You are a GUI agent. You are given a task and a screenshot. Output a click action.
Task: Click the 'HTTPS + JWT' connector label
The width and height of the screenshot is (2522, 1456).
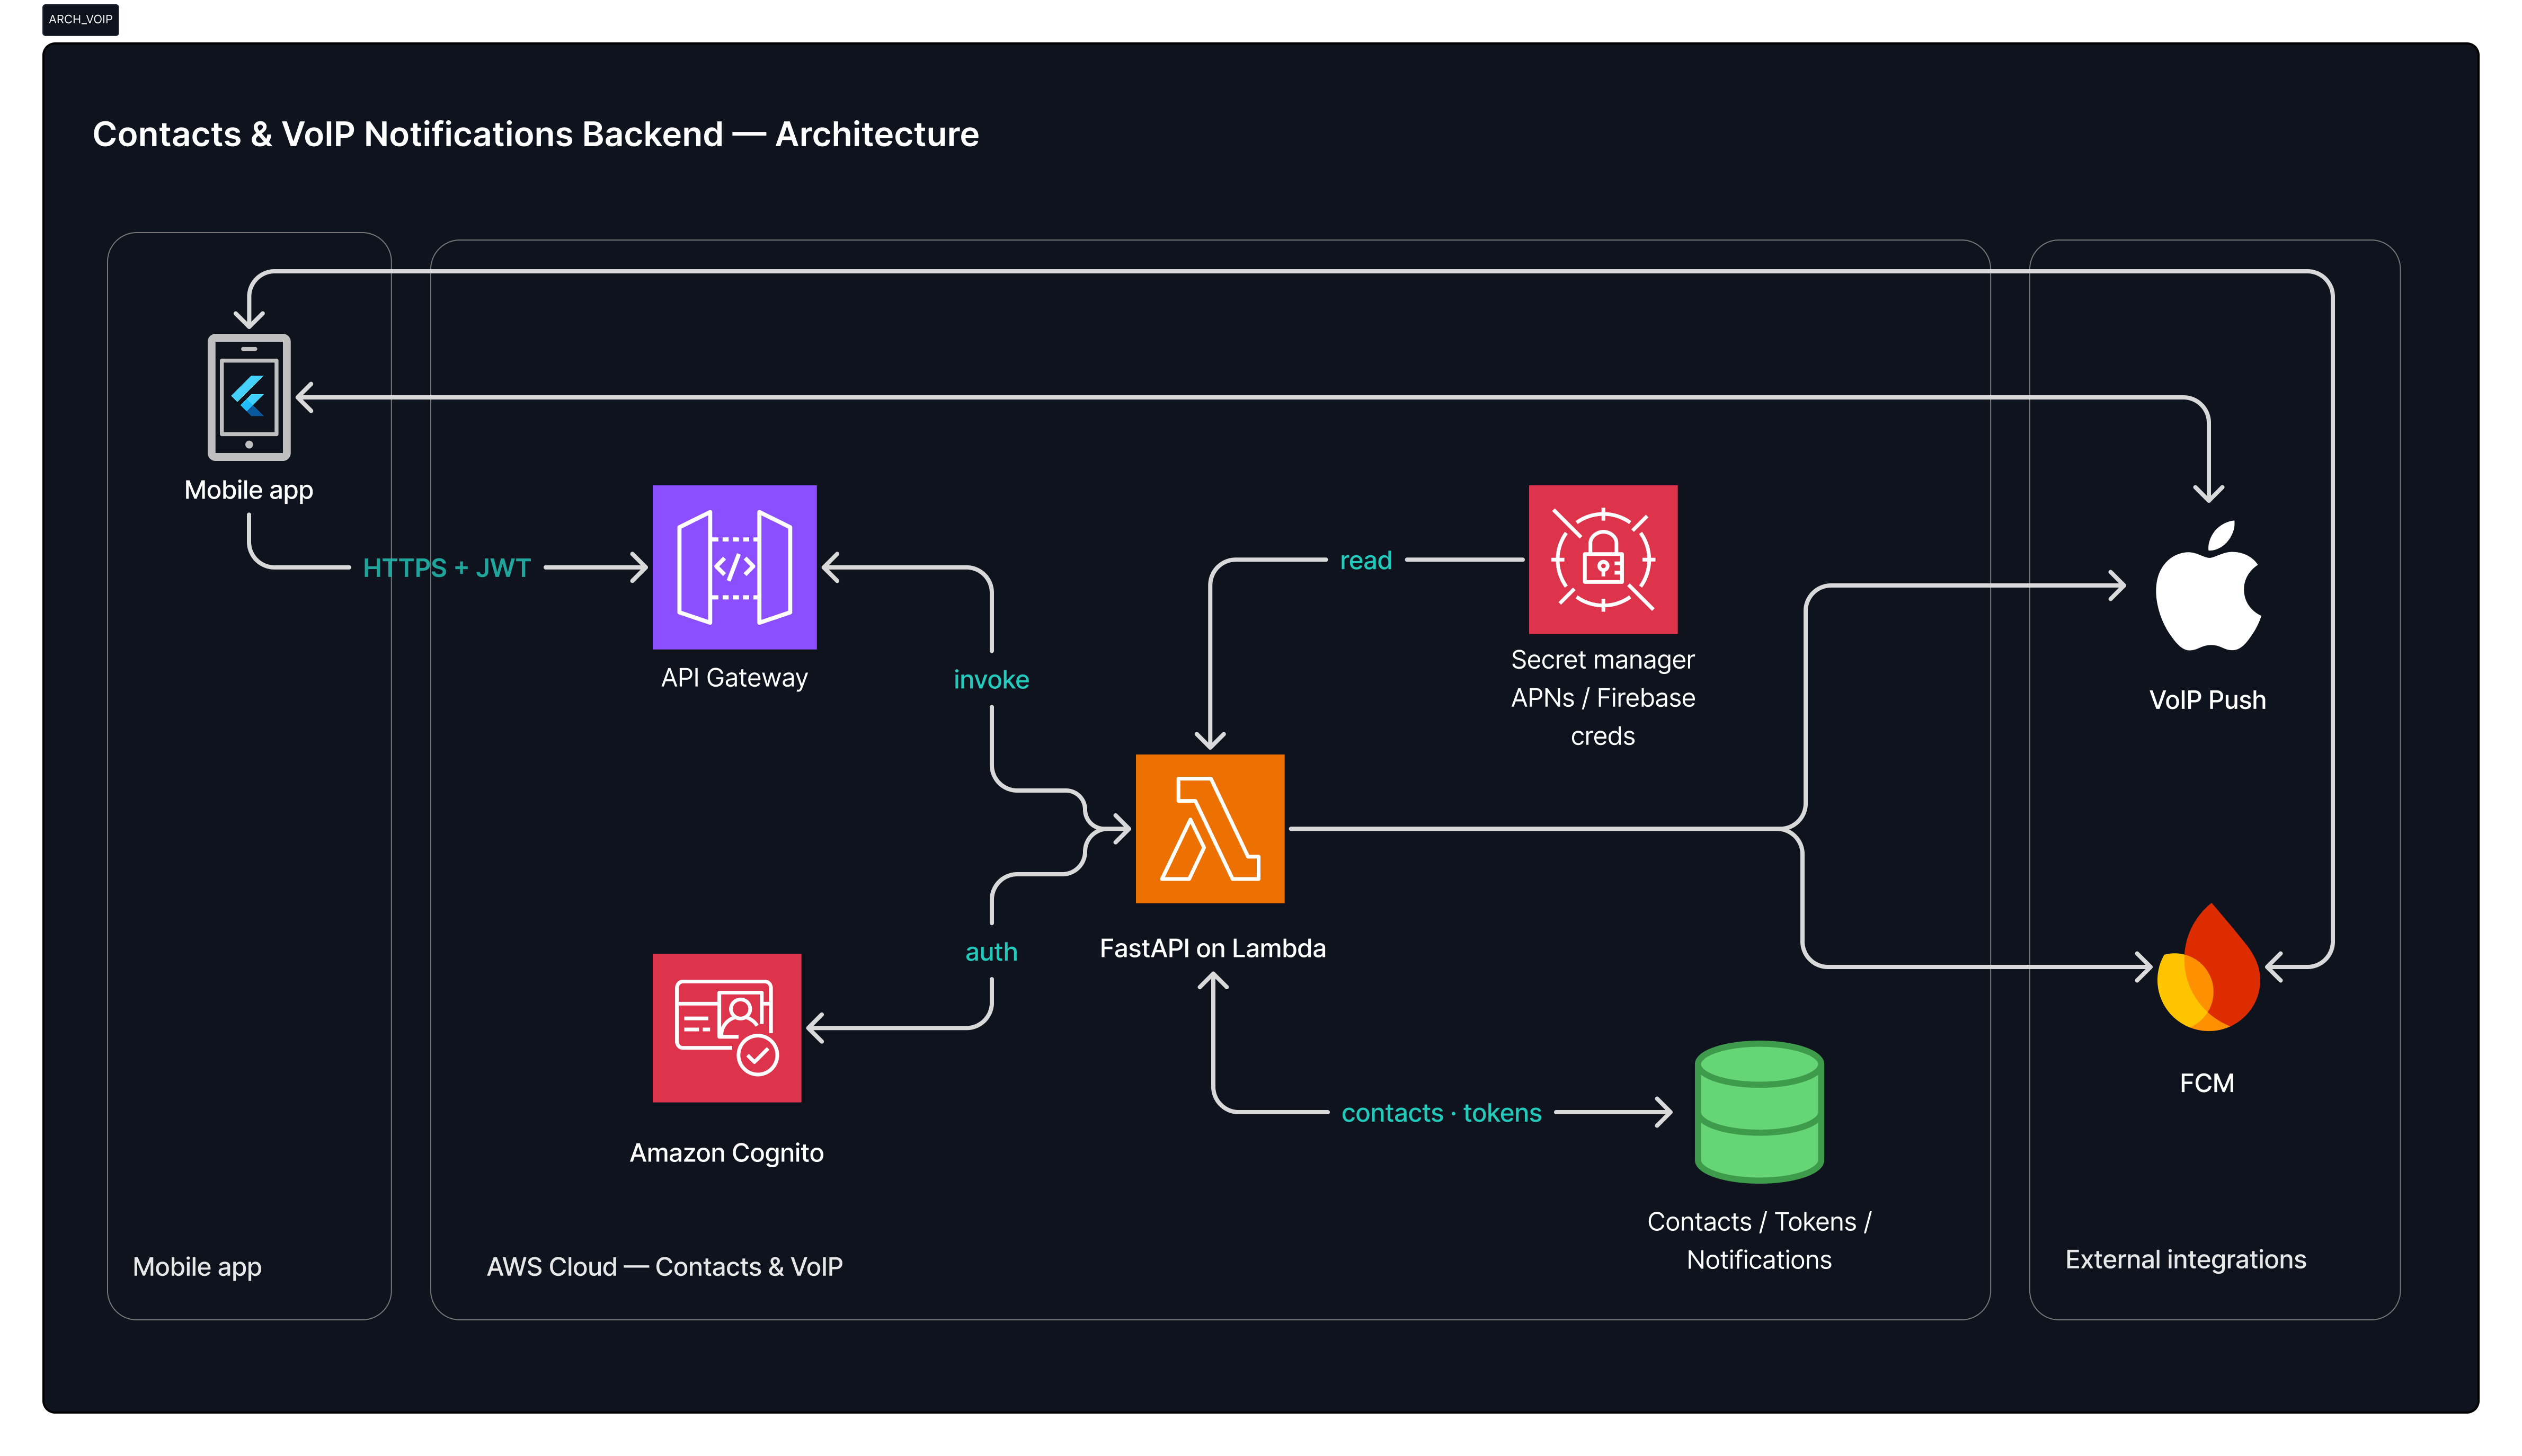click(x=446, y=568)
